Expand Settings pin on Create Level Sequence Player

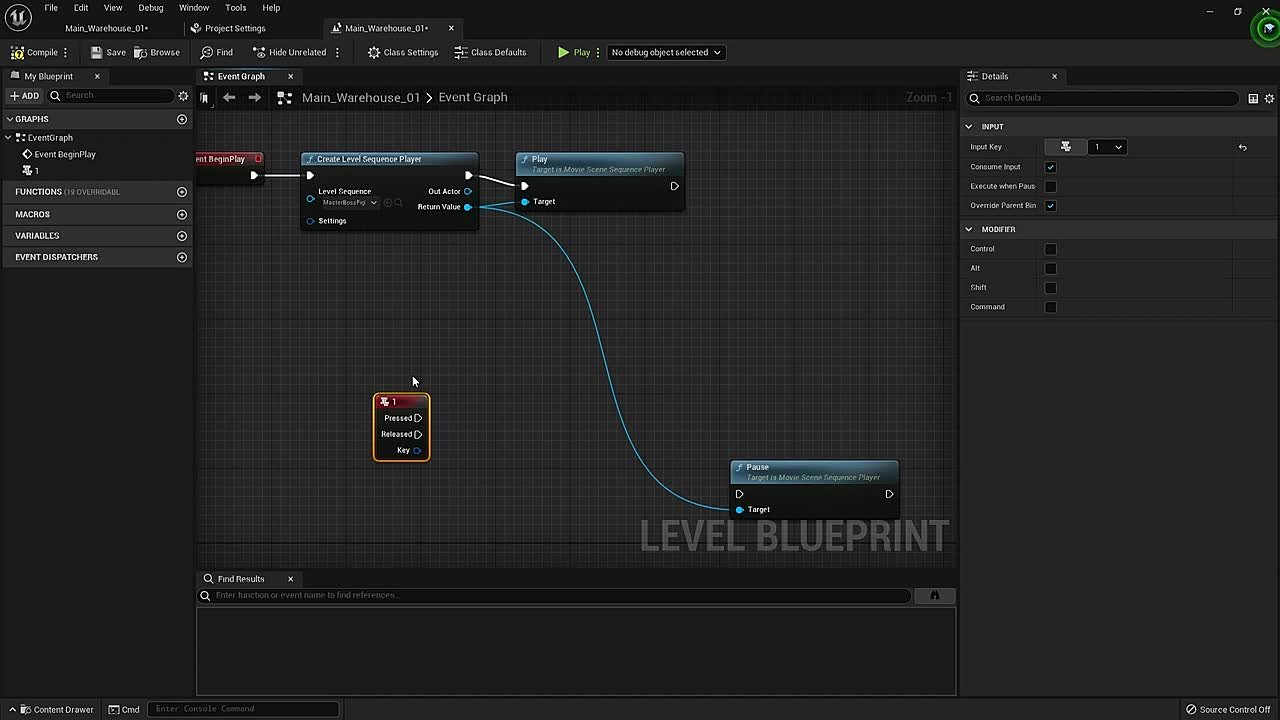coord(310,221)
